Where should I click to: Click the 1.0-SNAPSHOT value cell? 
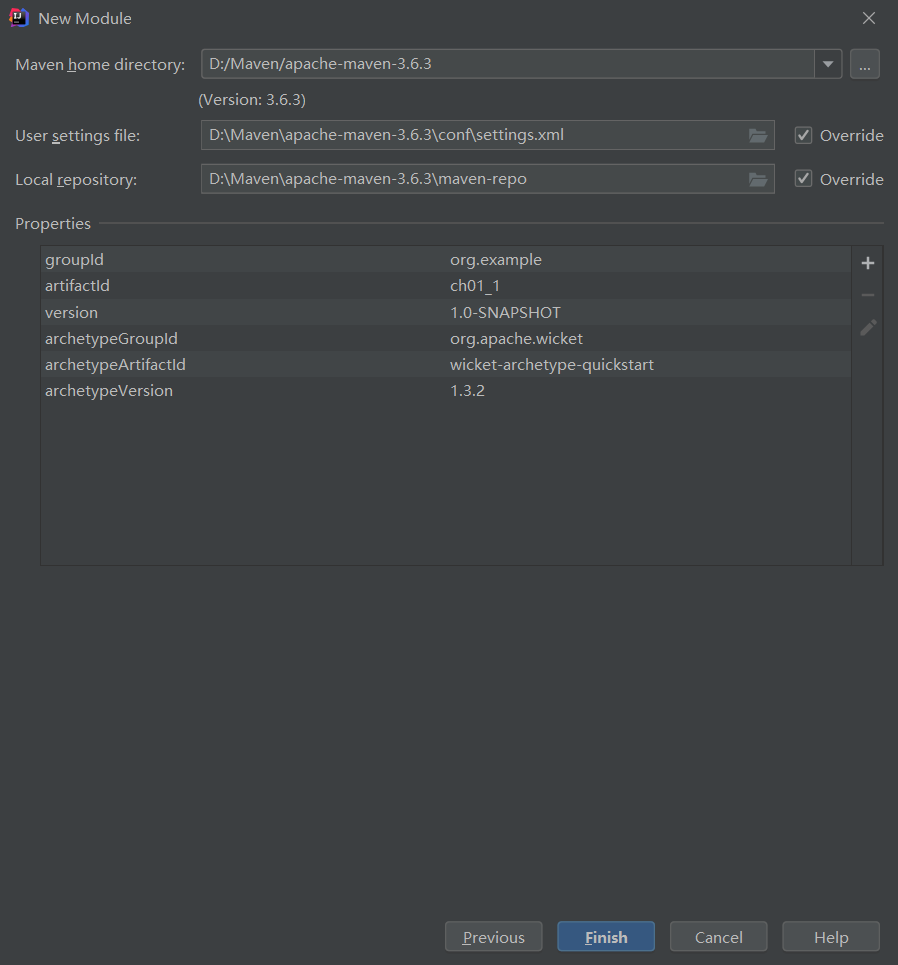[x=649, y=313]
